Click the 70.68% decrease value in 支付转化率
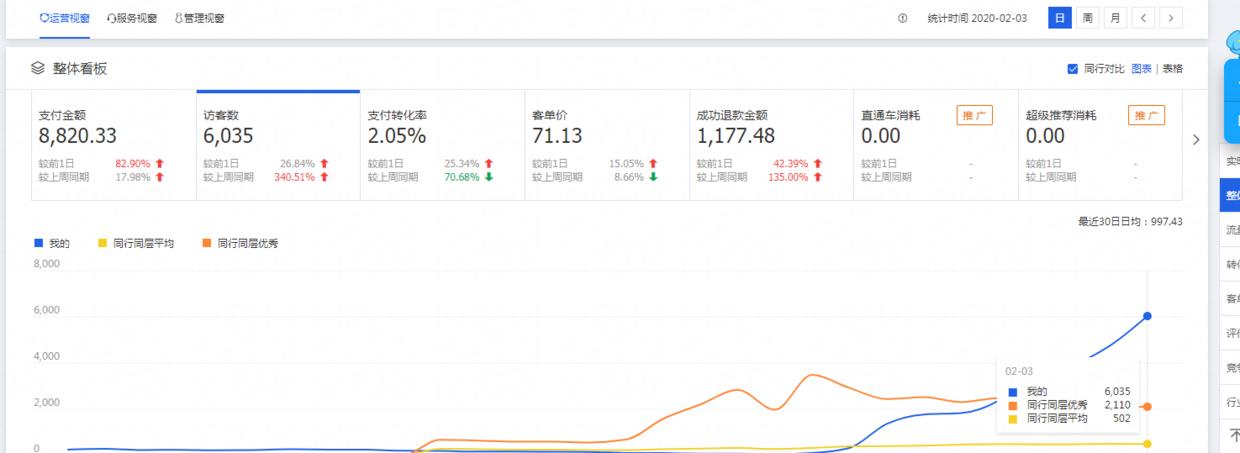The height and width of the screenshot is (453, 1240). (x=461, y=177)
